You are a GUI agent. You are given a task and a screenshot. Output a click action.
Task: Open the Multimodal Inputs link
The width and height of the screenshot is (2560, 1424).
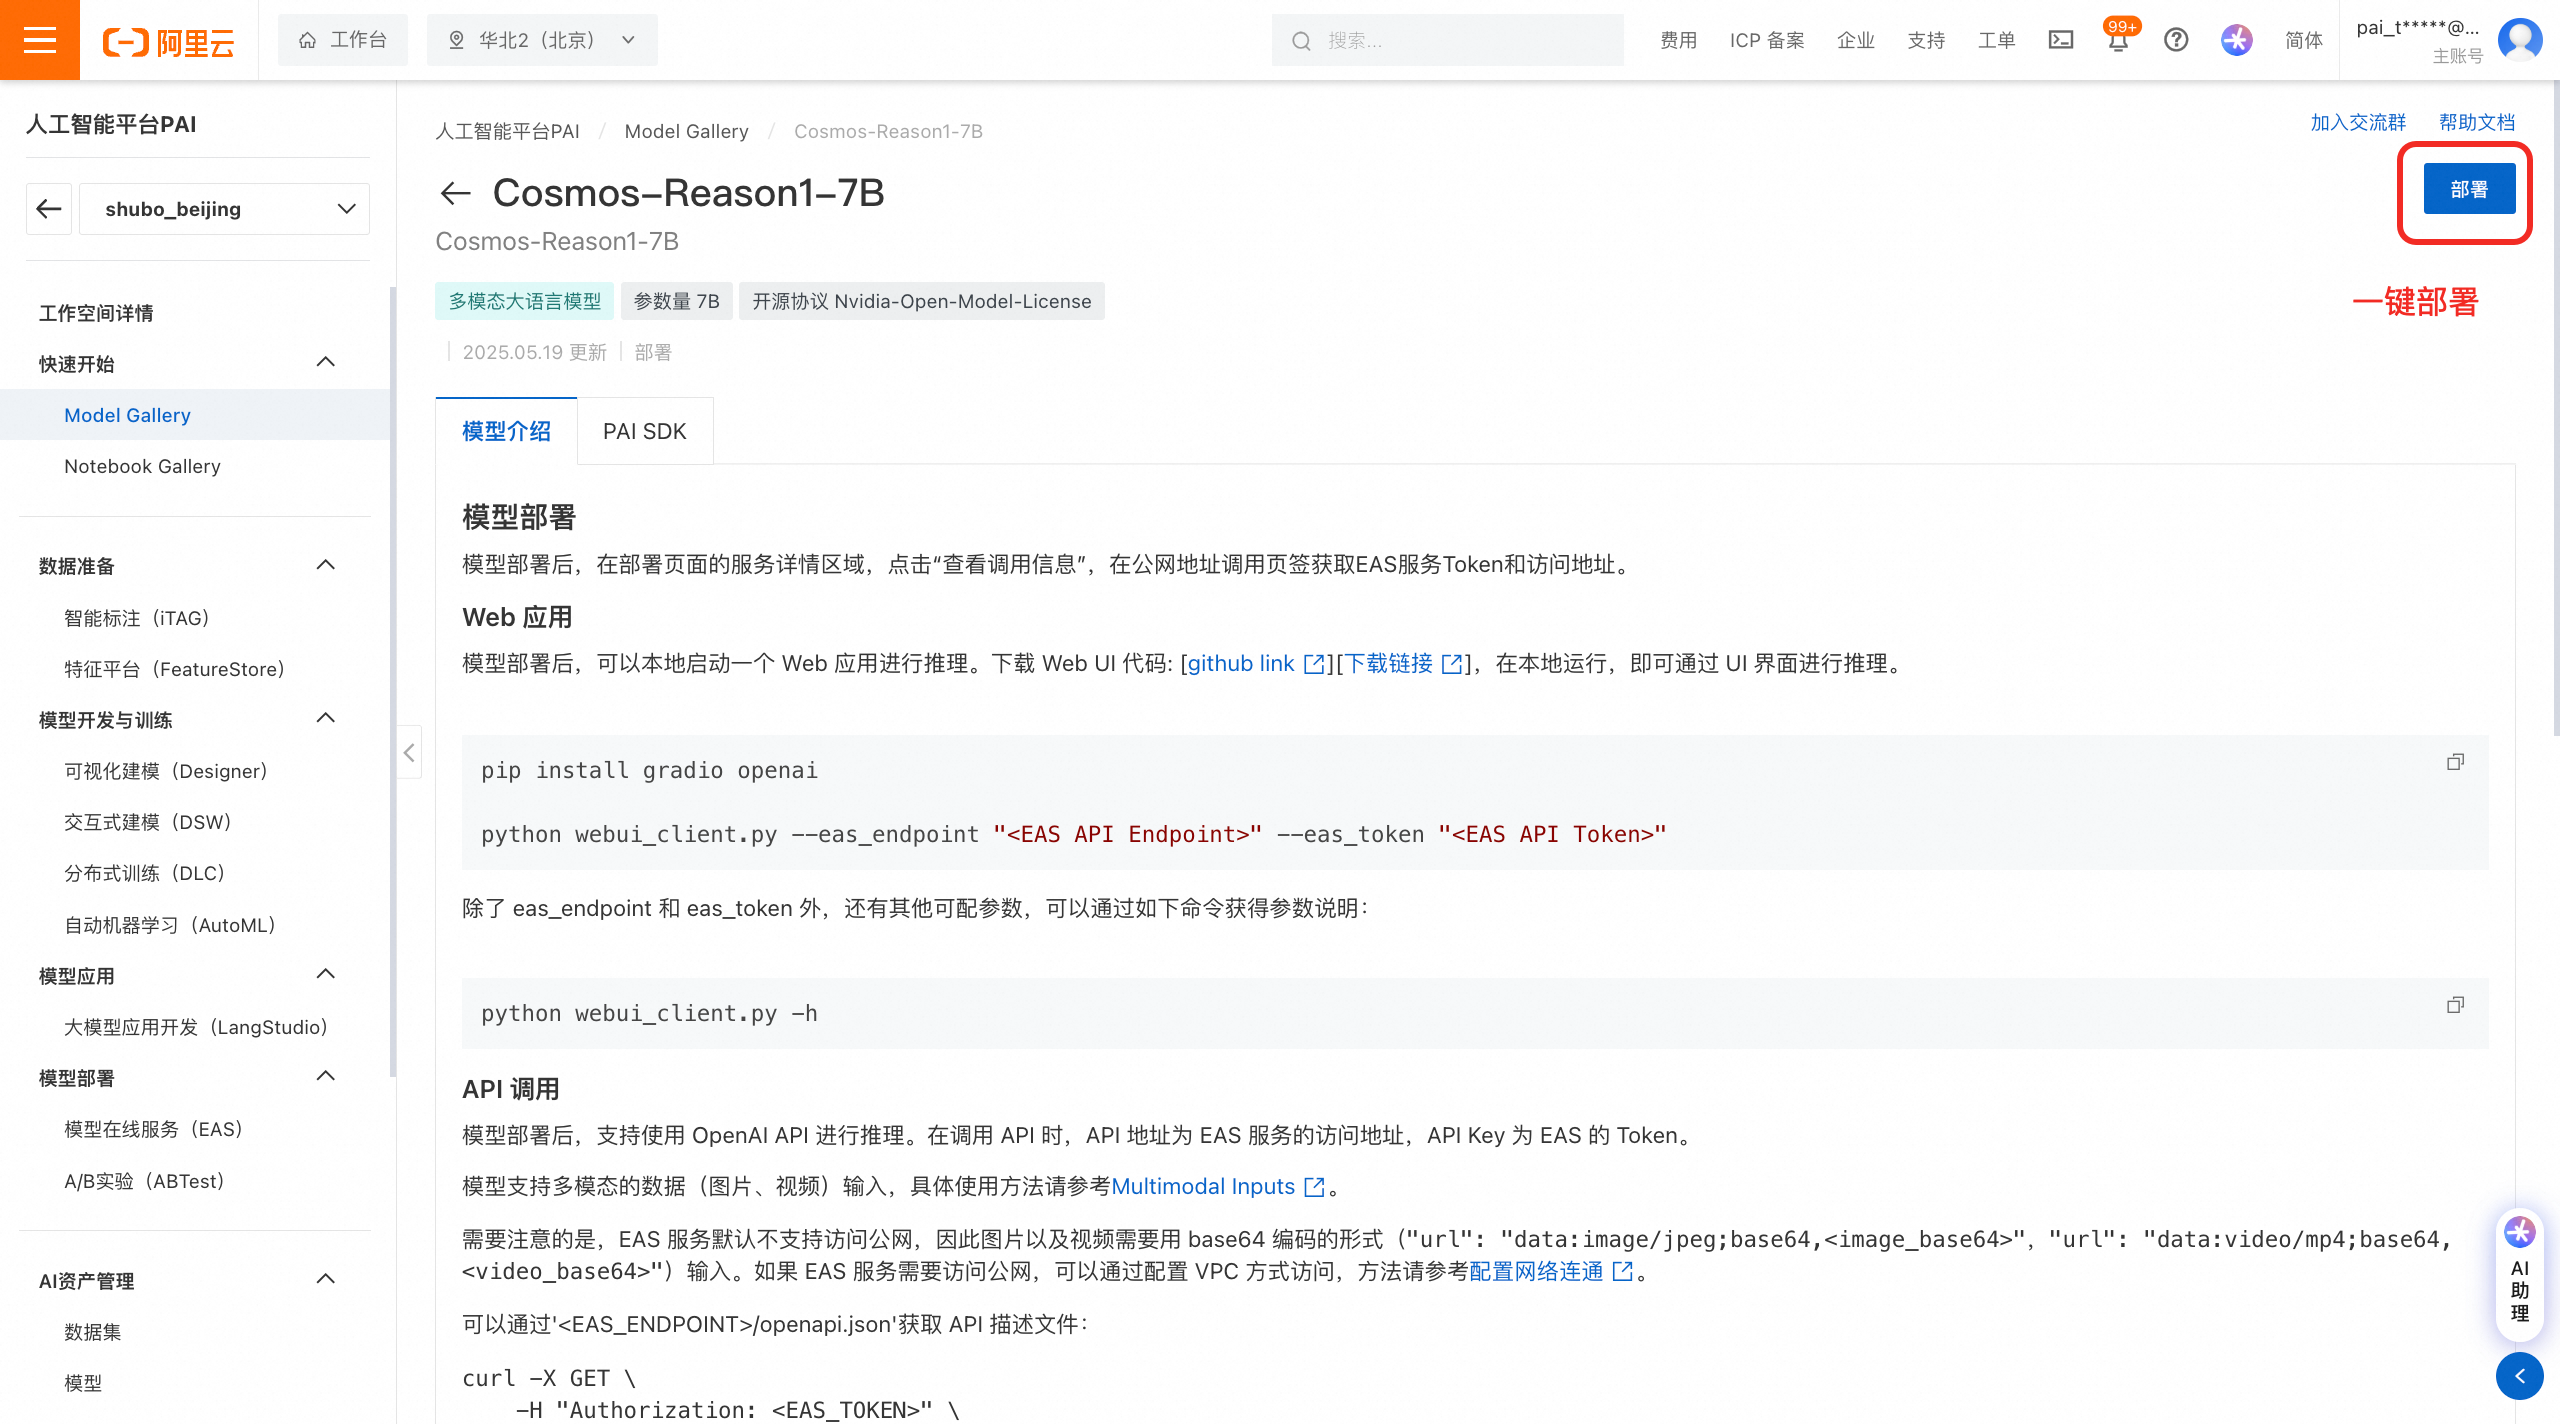[x=1205, y=1186]
